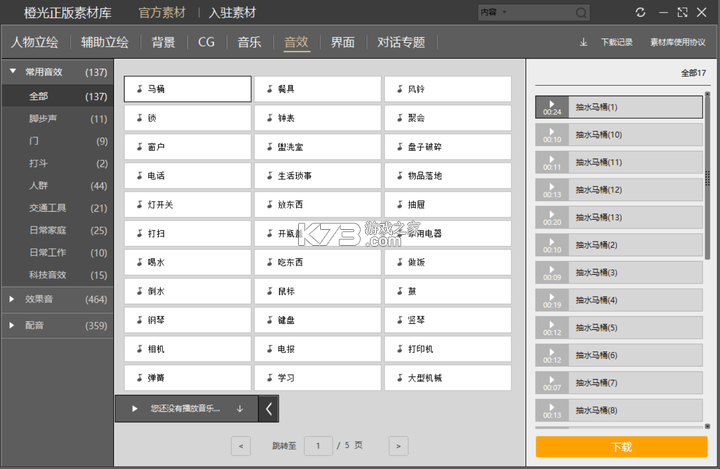The image size is (720, 469).
Task: Click the search magnifier icon
Action: (x=581, y=12)
